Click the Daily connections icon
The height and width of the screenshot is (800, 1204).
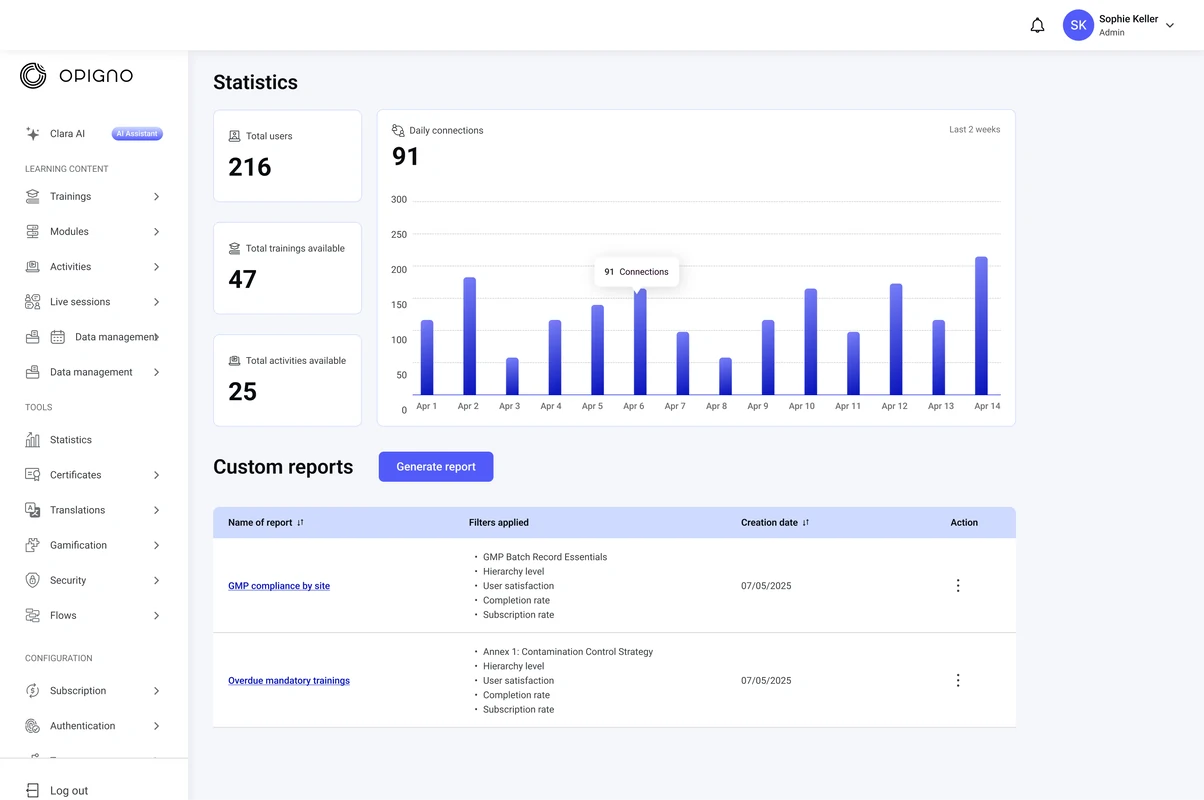pyautogui.click(x=398, y=130)
